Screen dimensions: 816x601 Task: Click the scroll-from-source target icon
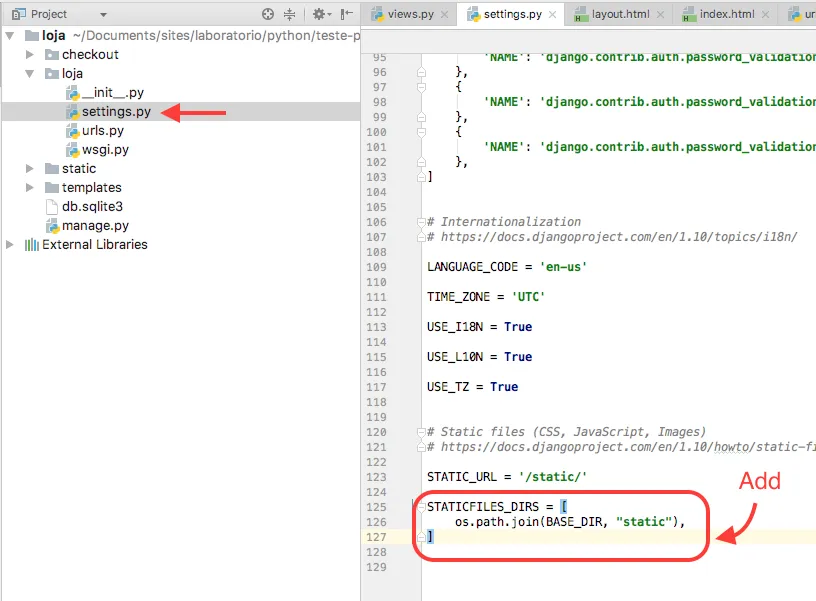click(268, 14)
